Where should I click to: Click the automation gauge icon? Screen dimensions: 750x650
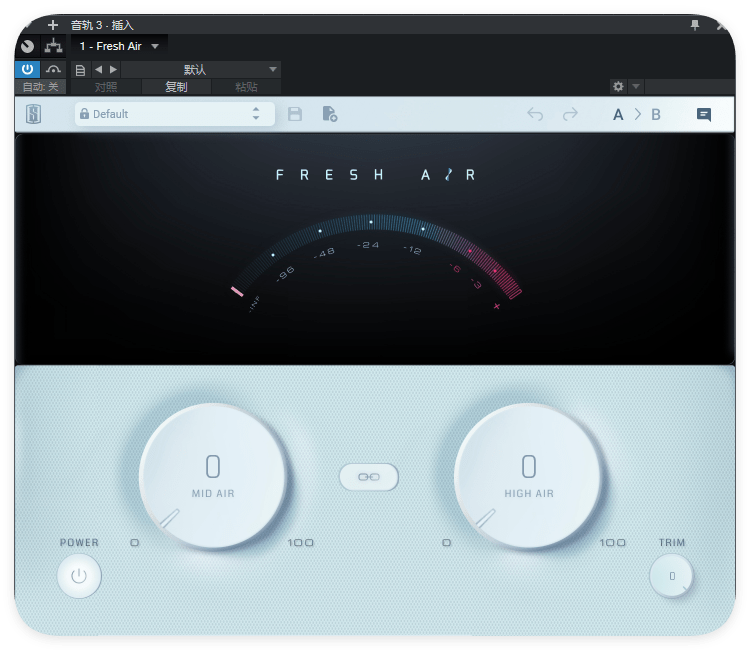(53, 69)
